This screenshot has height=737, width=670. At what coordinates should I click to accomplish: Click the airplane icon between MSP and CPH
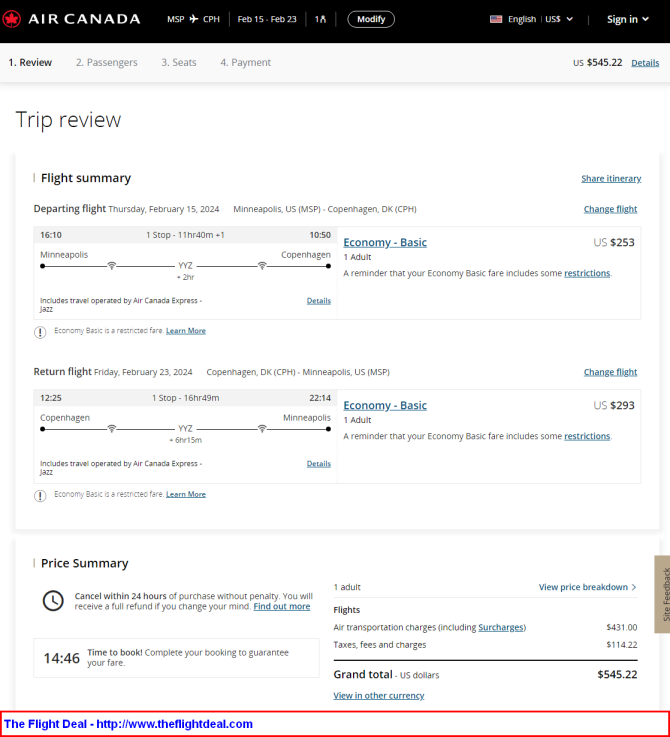click(x=194, y=19)
